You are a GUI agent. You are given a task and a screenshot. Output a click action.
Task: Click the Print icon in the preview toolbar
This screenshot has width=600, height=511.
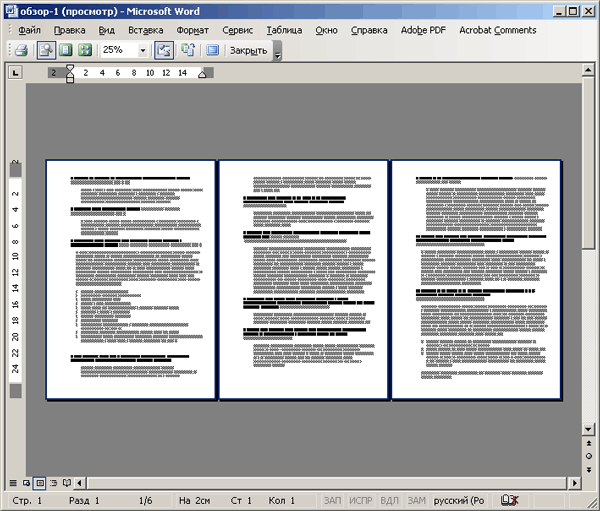click(21, 50)
